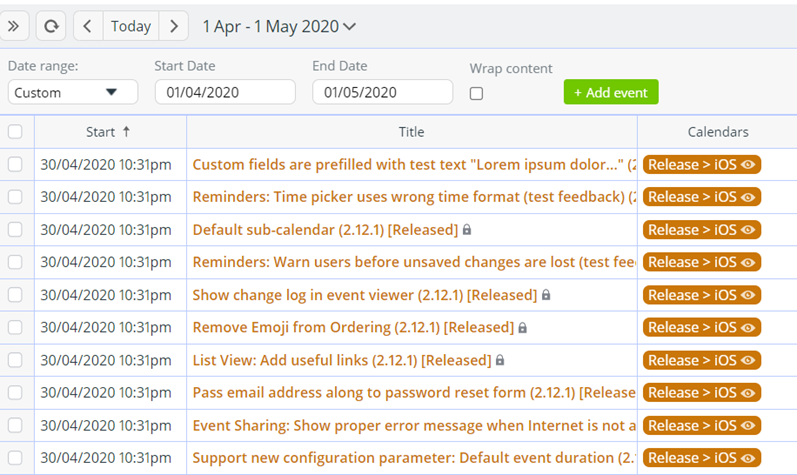The height and width of the screenshot is (475, 797).
Task: Check the row for Support new configuration parameter
Action: click(15, 458)
